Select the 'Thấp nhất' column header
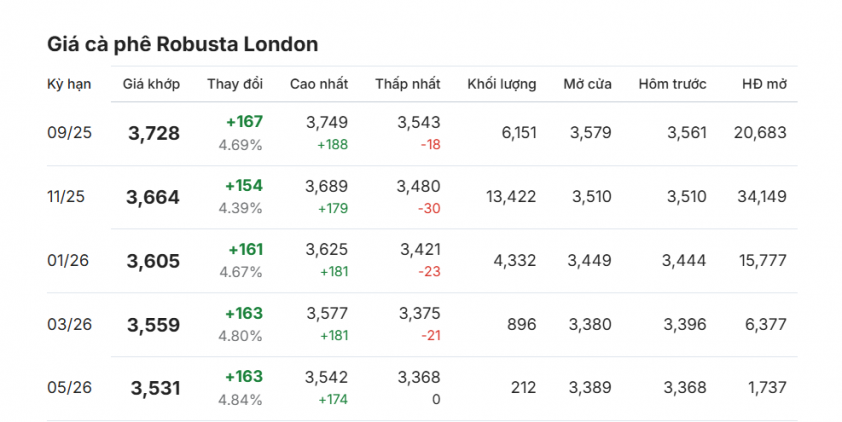842x422 pixels. point(408,84)
